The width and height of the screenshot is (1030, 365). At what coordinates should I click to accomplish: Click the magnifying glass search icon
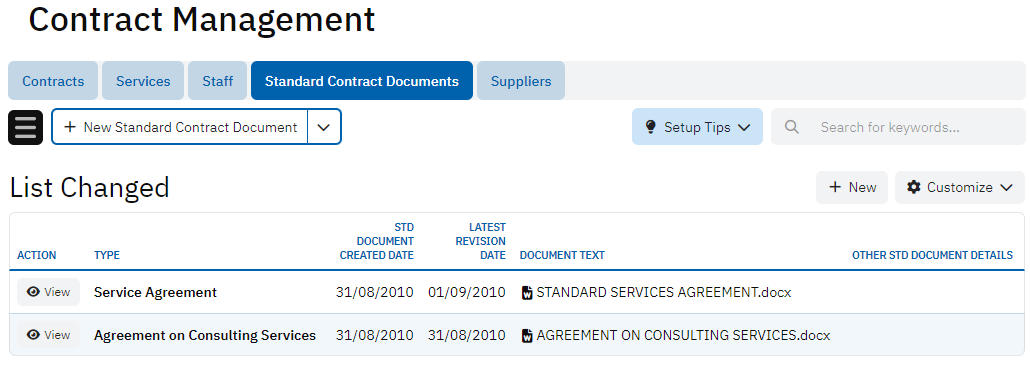(x=792, y=127)
